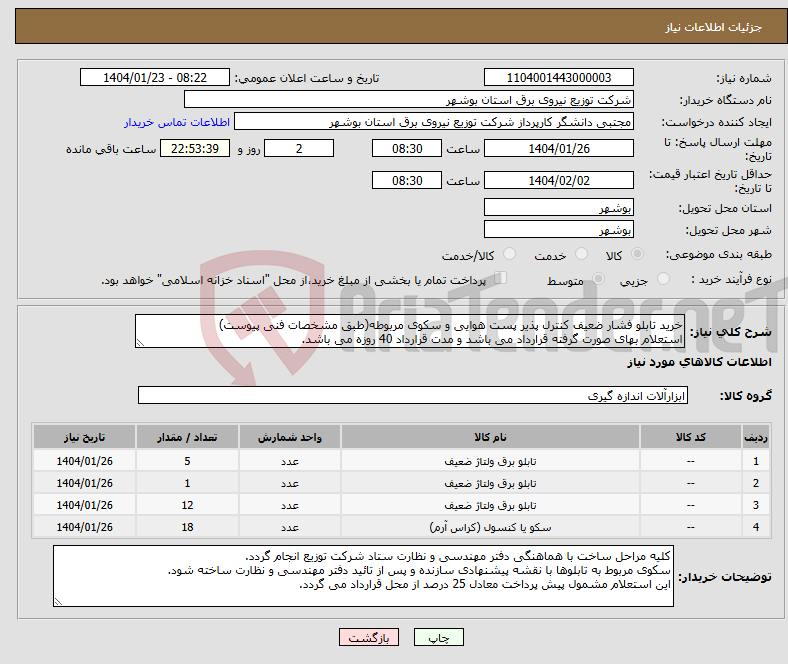Click the quantity 5 in row 1
Image resolution: width=788 pixels, height=664 pixels.
187,461
